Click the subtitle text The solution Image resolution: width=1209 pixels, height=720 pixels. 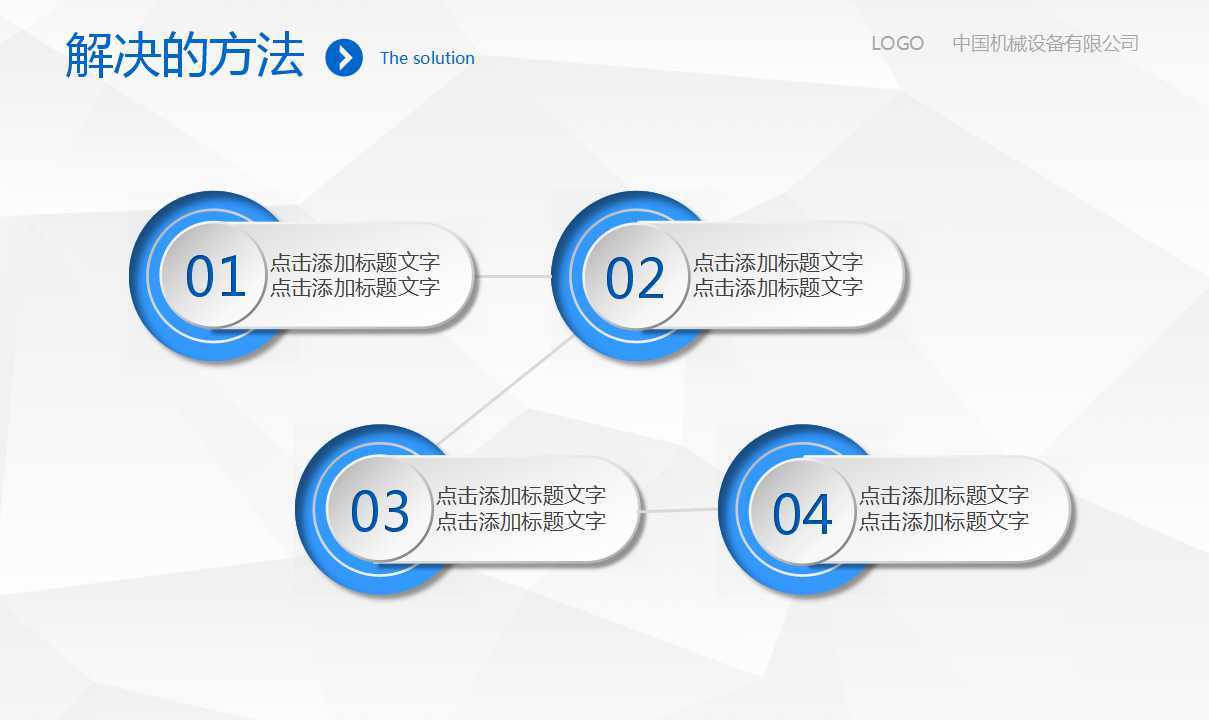tap(426, 58)
